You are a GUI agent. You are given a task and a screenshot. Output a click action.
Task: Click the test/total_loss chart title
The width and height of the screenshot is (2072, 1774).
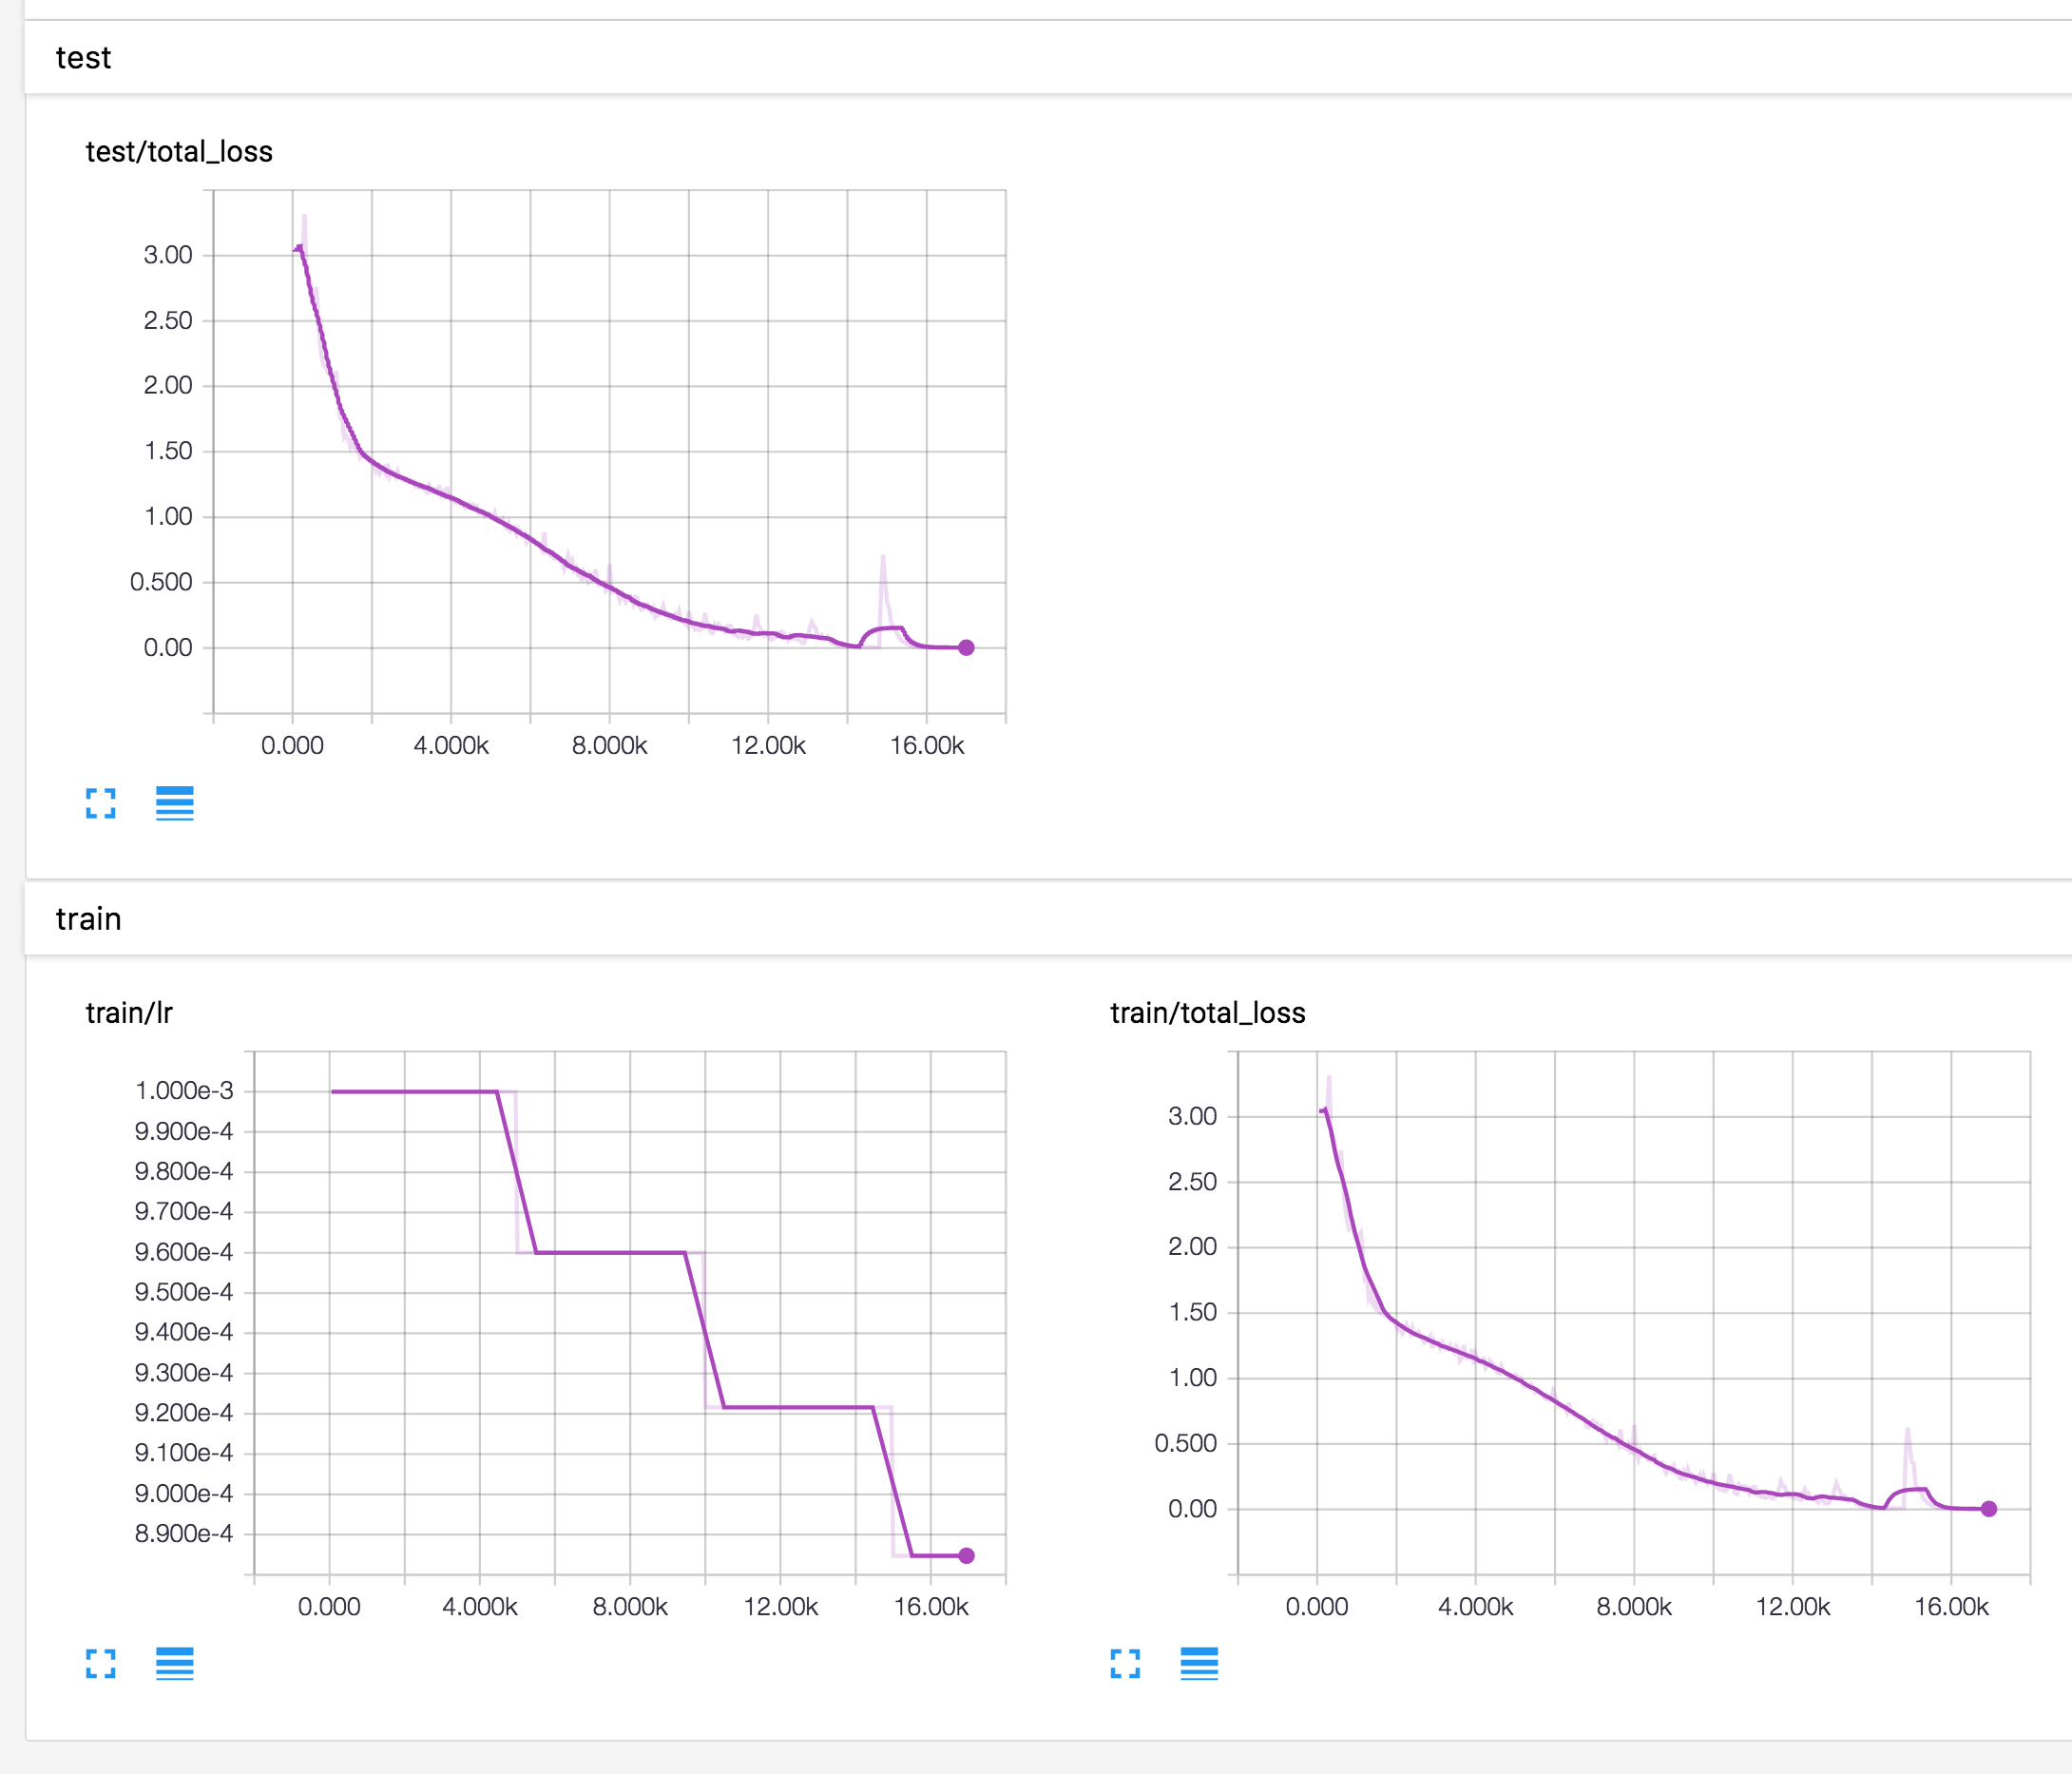click(179, 152)
